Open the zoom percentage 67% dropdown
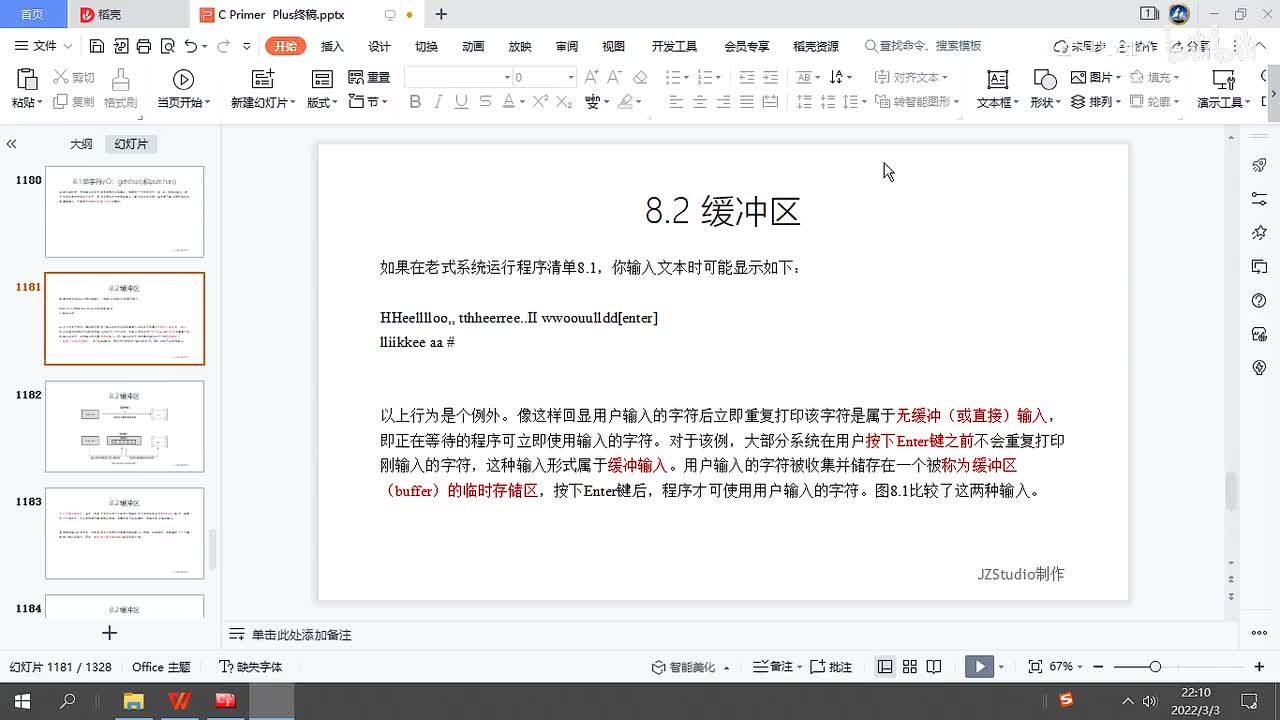Image resolution: width=1280 pixels, height=720 pixels. [x=1065, y=667]
